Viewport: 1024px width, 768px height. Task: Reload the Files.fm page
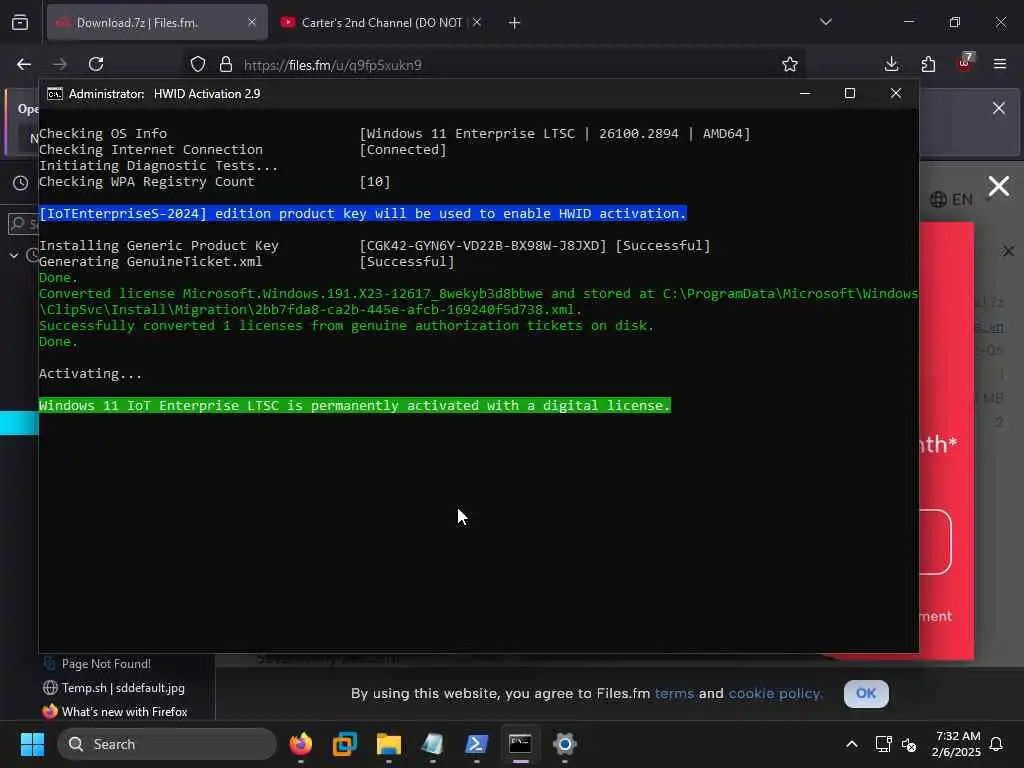[x=96, y=64]
